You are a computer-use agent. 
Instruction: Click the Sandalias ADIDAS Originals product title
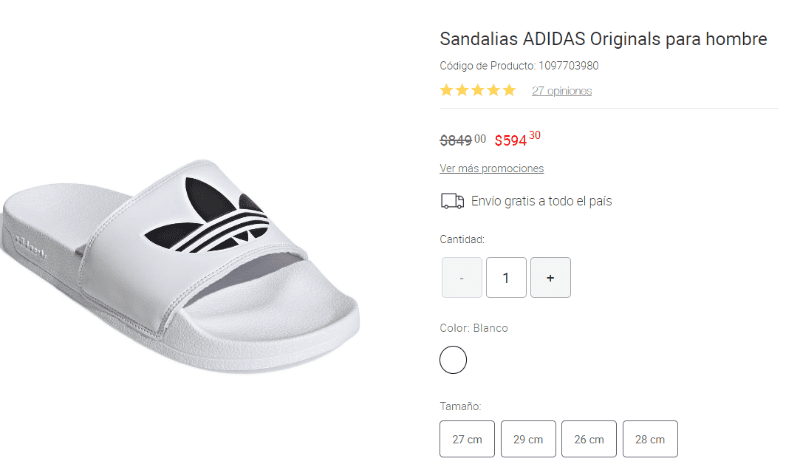tap(603, 40)
